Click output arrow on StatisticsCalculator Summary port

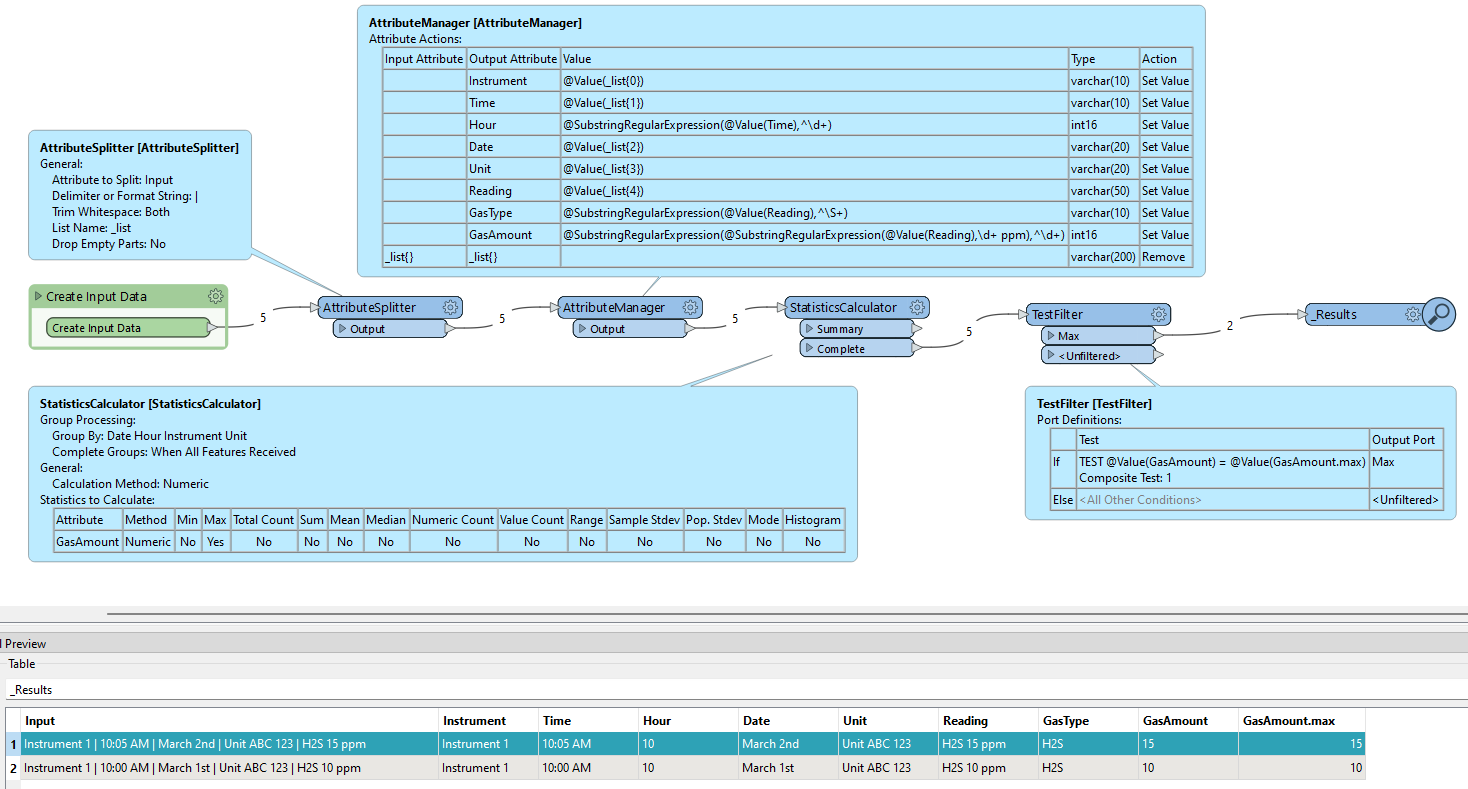coord(917,329)
